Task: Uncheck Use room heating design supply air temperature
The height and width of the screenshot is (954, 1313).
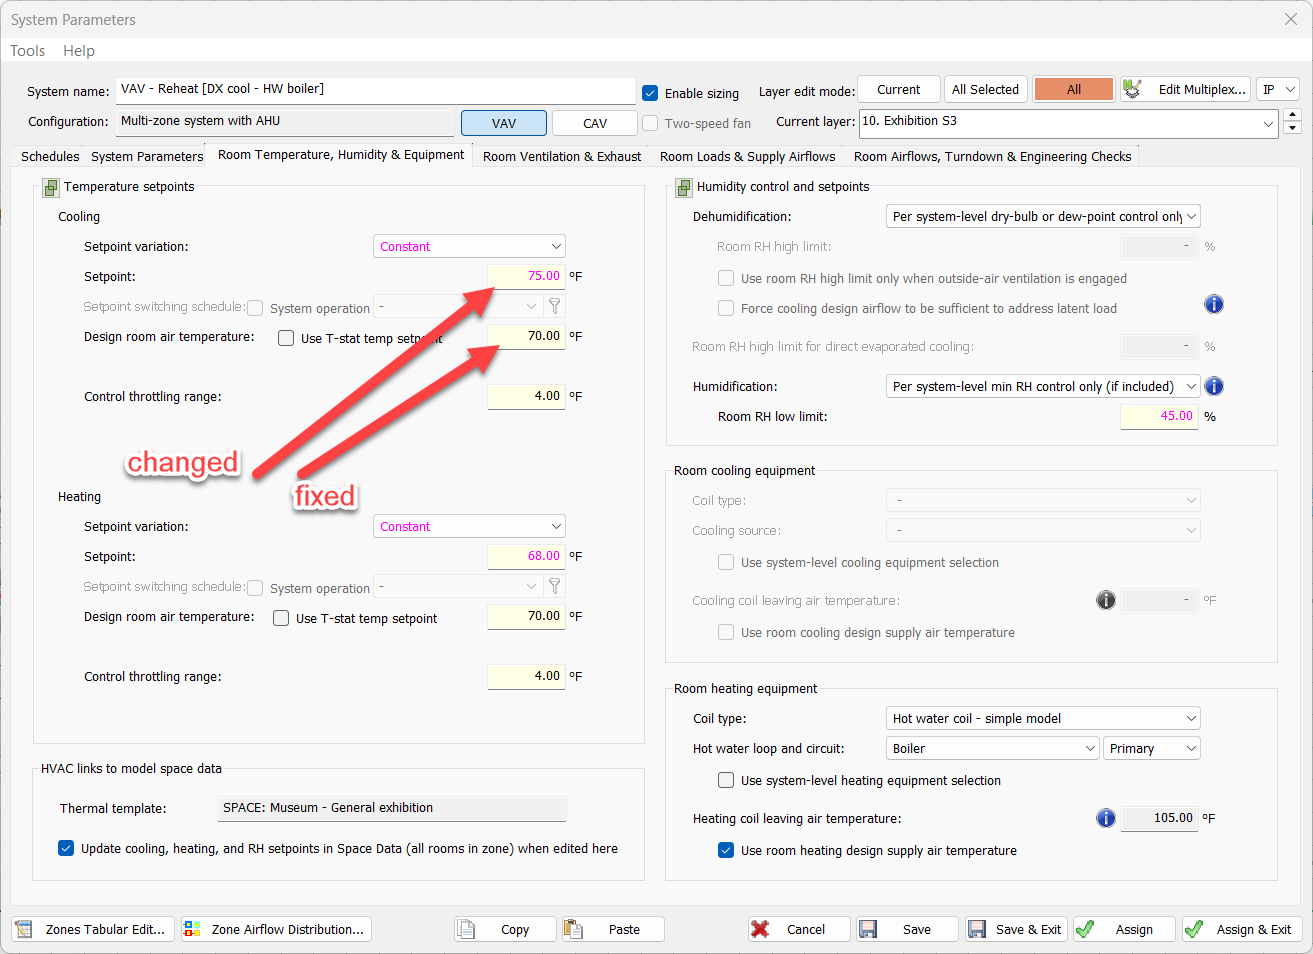Action: (x=726, y=850)
